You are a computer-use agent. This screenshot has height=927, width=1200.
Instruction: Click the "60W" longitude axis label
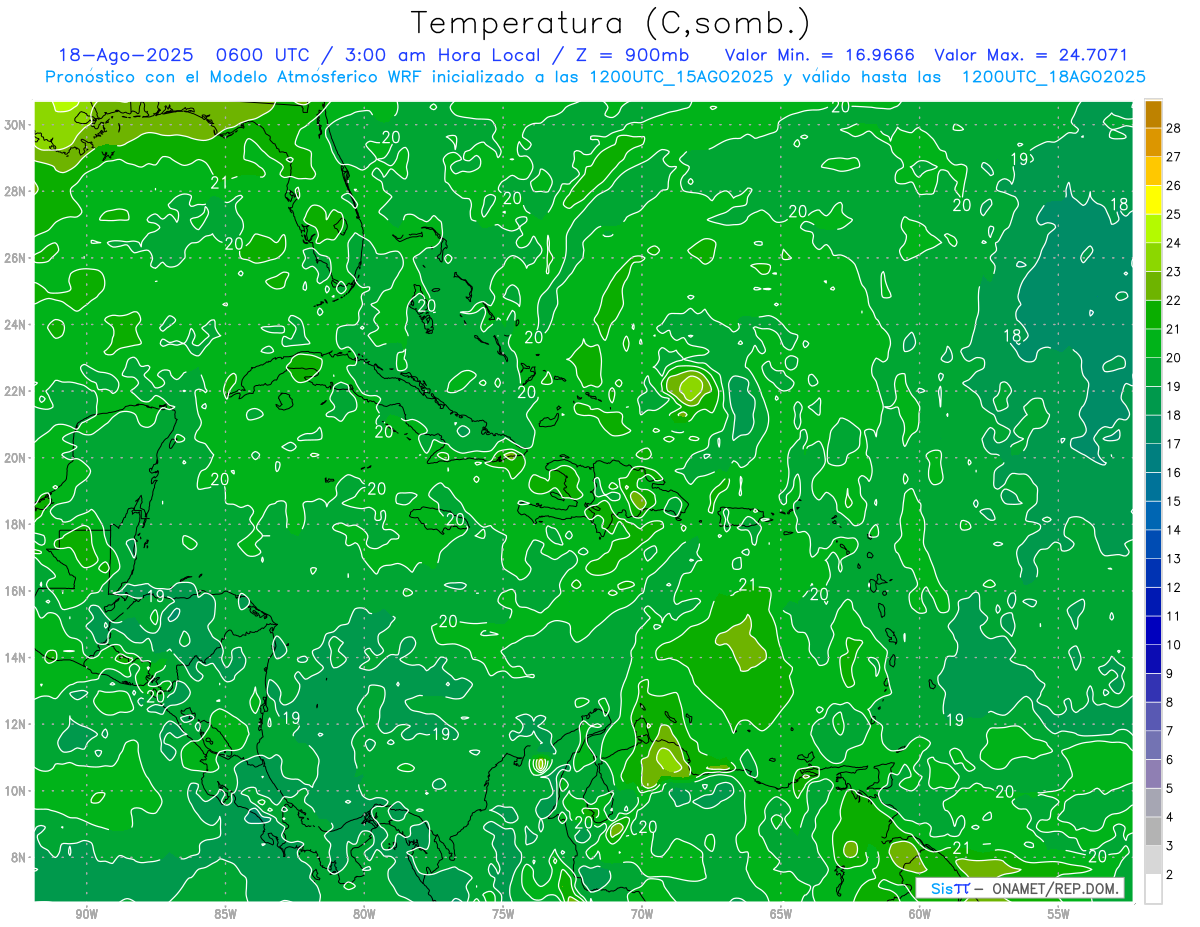tap(919, 914)
